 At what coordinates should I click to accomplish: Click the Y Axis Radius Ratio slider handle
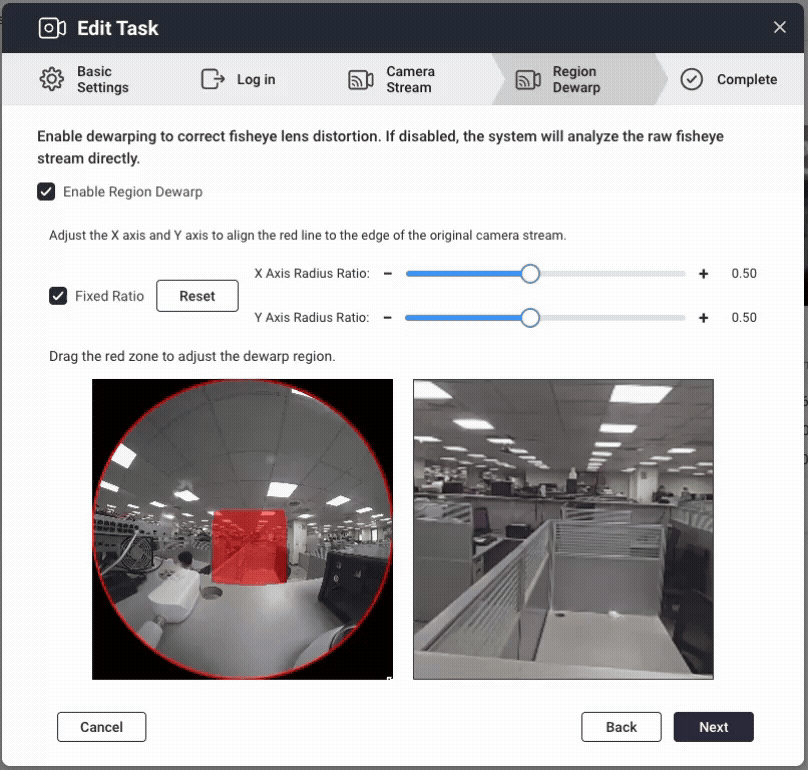tap(530, 318)
